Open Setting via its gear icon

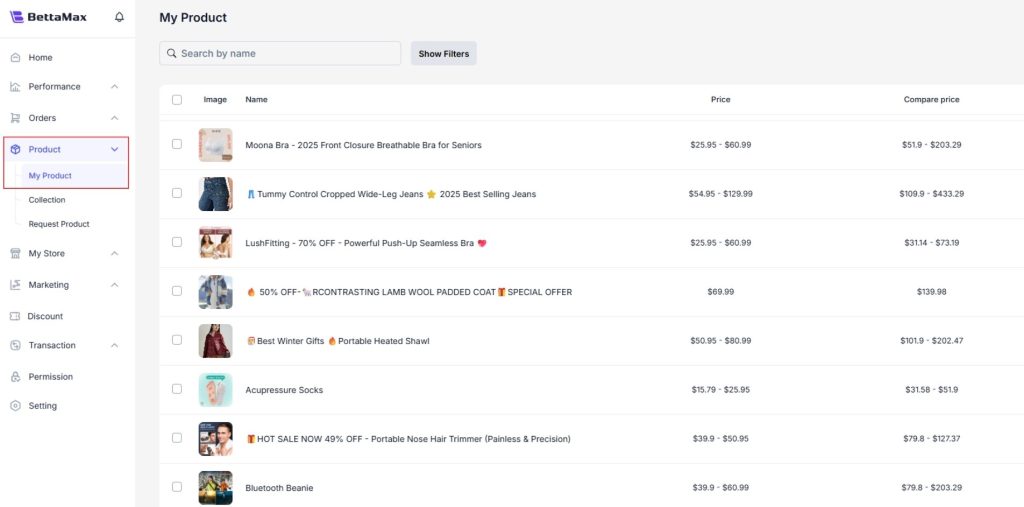(x=15, y=406)
